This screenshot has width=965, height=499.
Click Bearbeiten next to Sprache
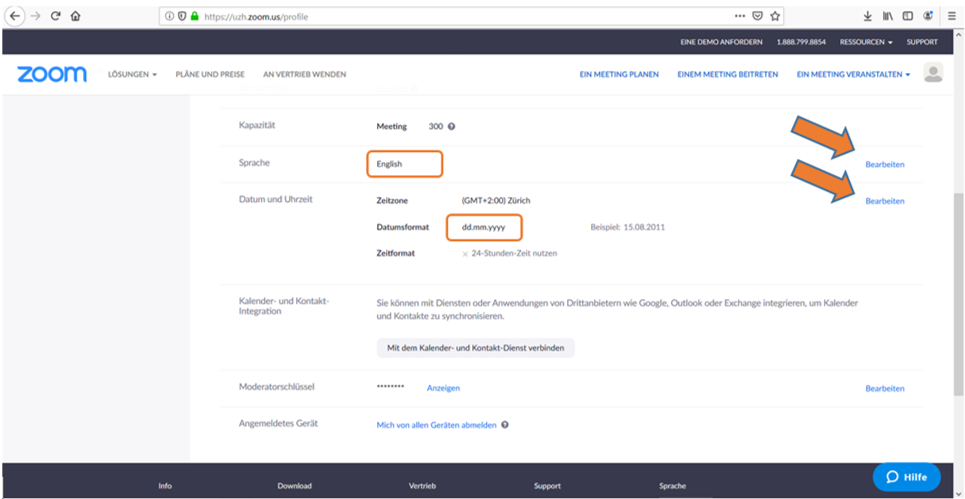click(x=884, y=164)
